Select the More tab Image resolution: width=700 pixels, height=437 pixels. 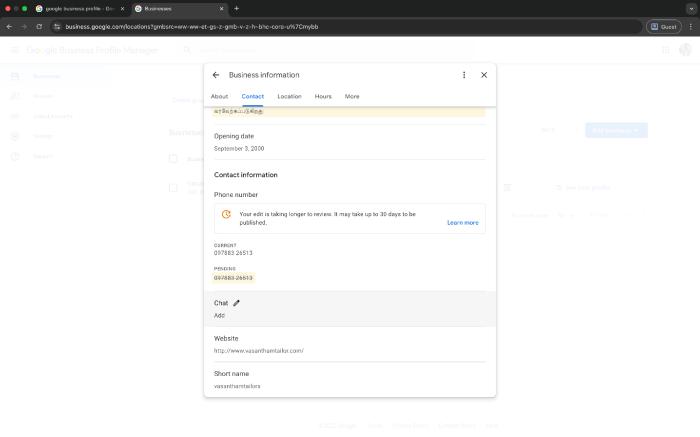[x=352, y=96]
